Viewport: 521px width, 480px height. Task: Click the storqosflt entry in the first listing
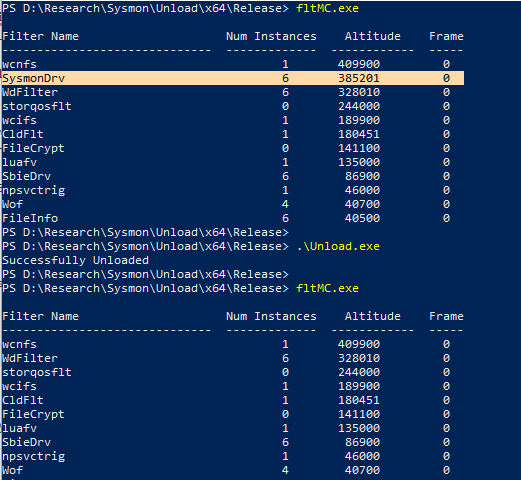click(x=37, y=106)
